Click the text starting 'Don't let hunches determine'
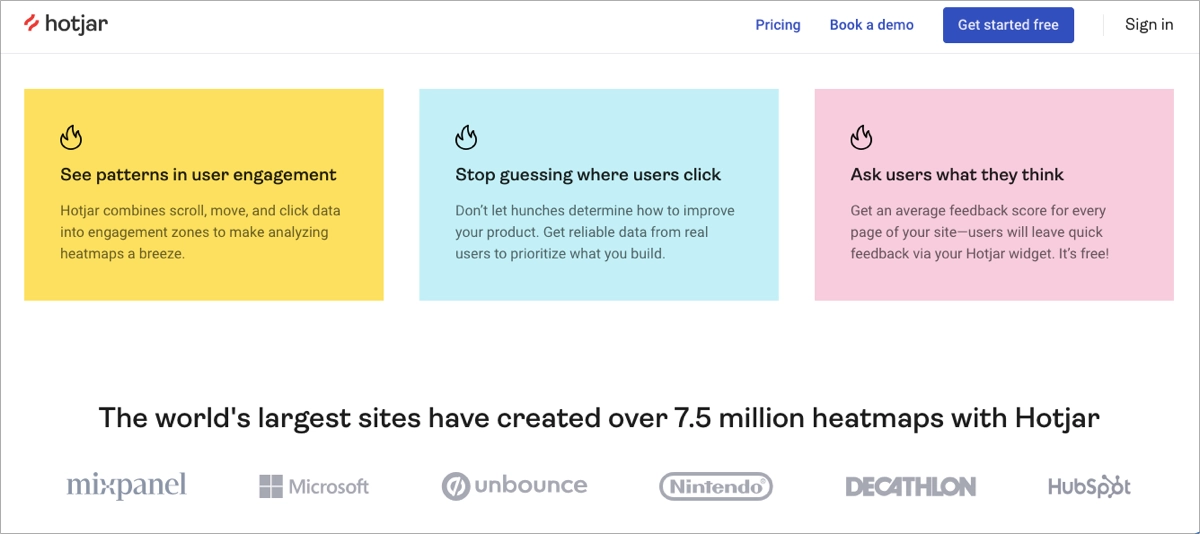The image size is (1200, 534). [595, 232]
